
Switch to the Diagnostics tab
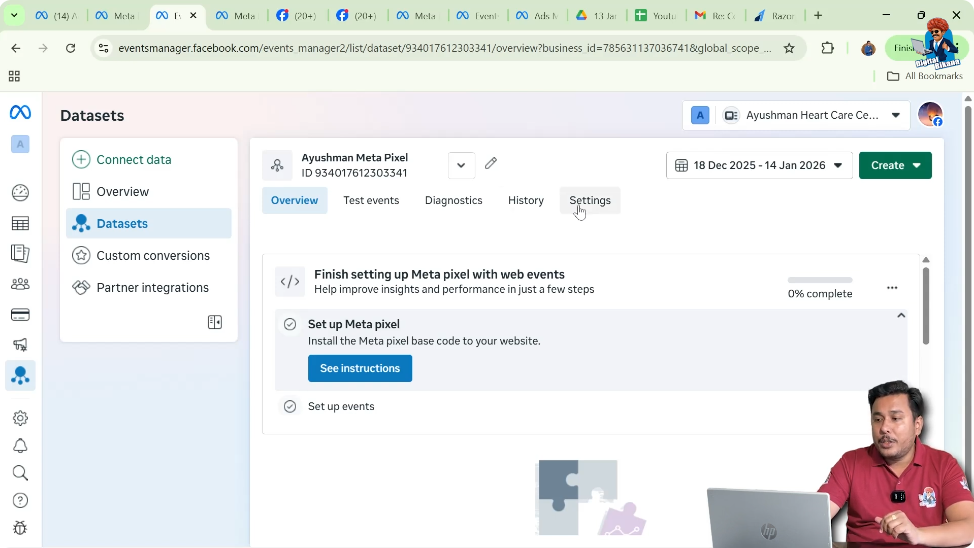[453, 201]
